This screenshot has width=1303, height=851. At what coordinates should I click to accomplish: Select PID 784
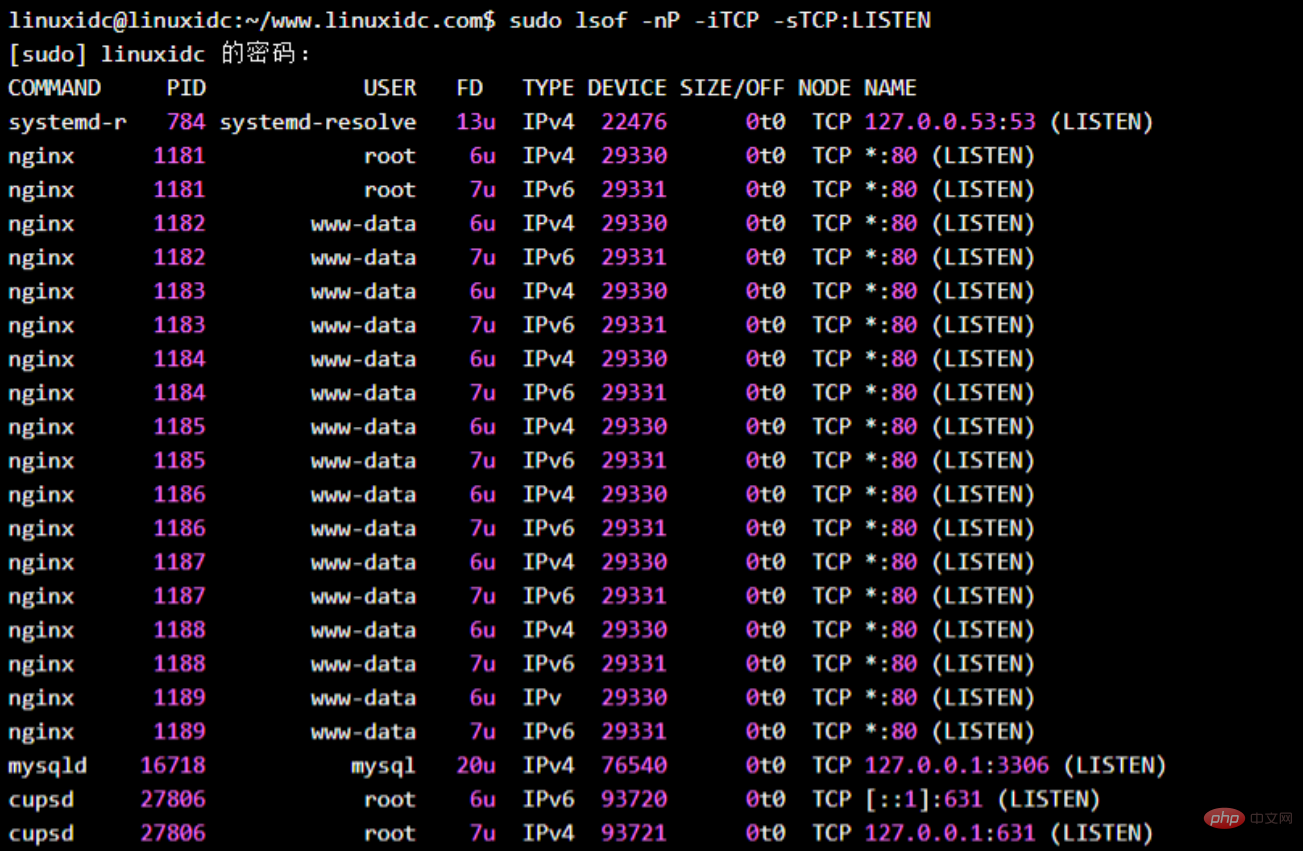tap(186, 122)
